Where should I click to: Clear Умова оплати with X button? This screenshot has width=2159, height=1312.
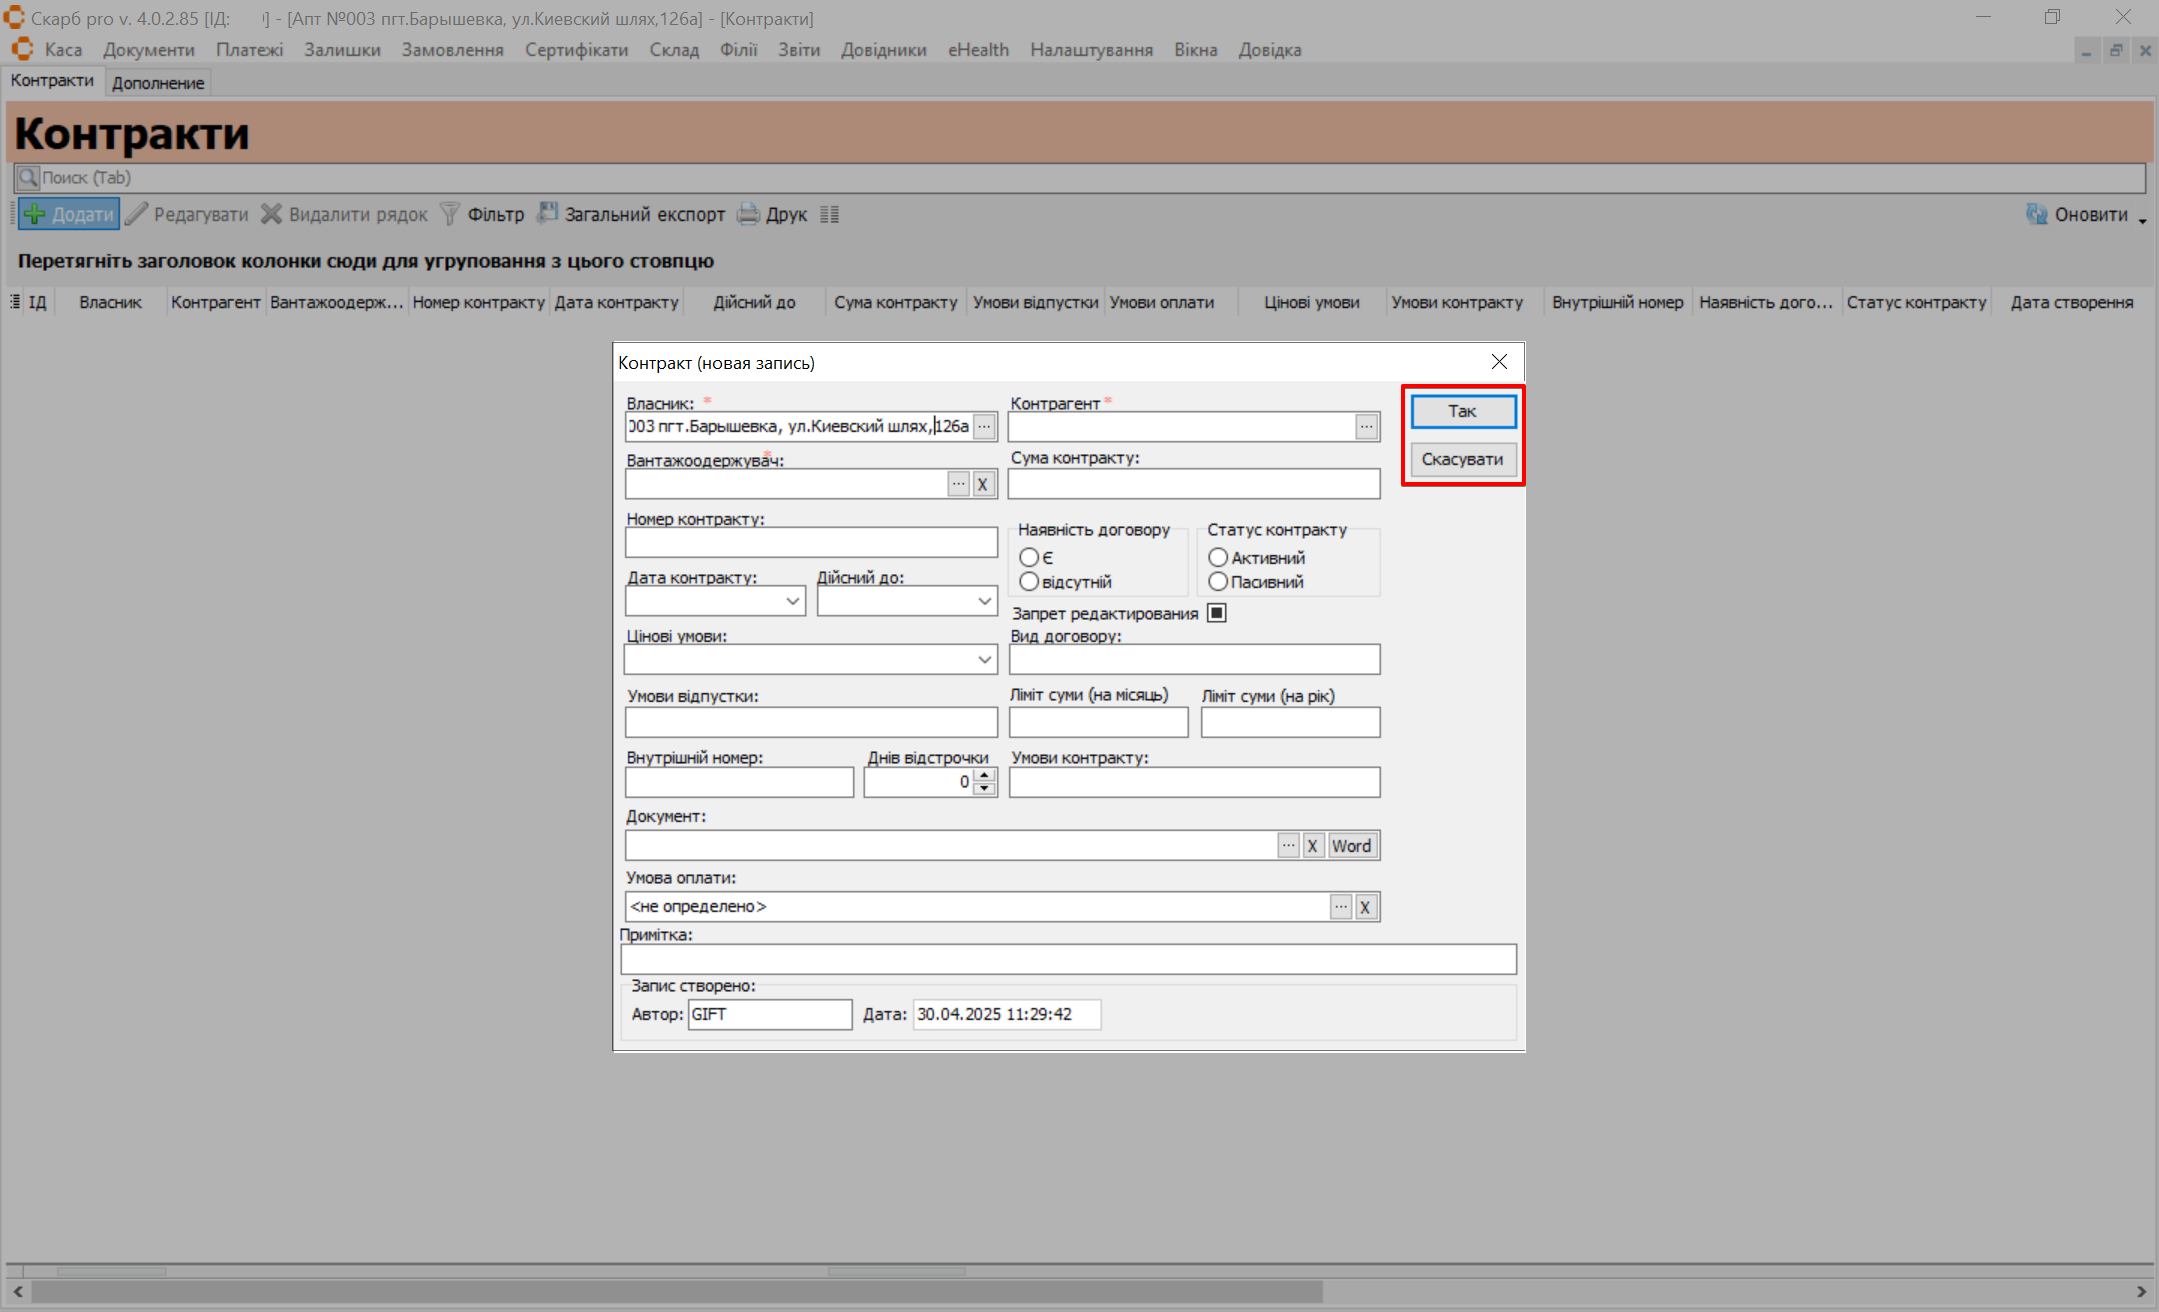pos(1365,907)
